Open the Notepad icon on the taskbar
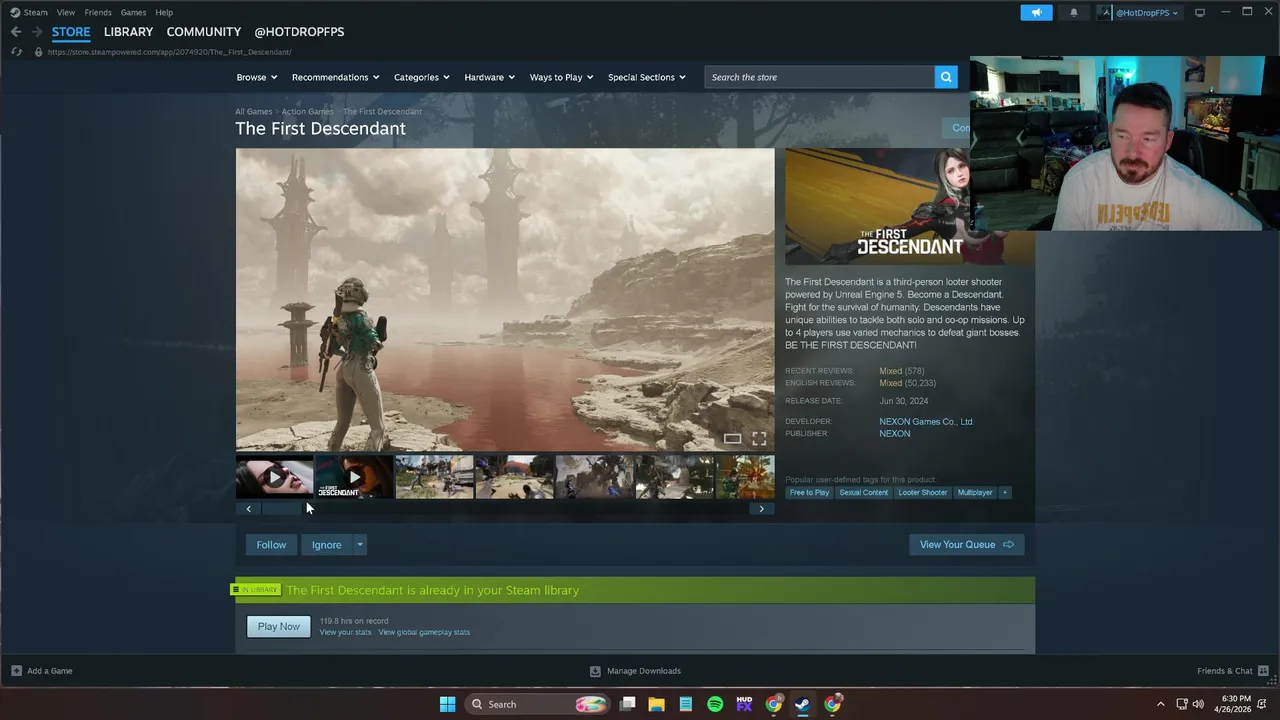This screenshot has height=720, width=1280. (686, 704)
